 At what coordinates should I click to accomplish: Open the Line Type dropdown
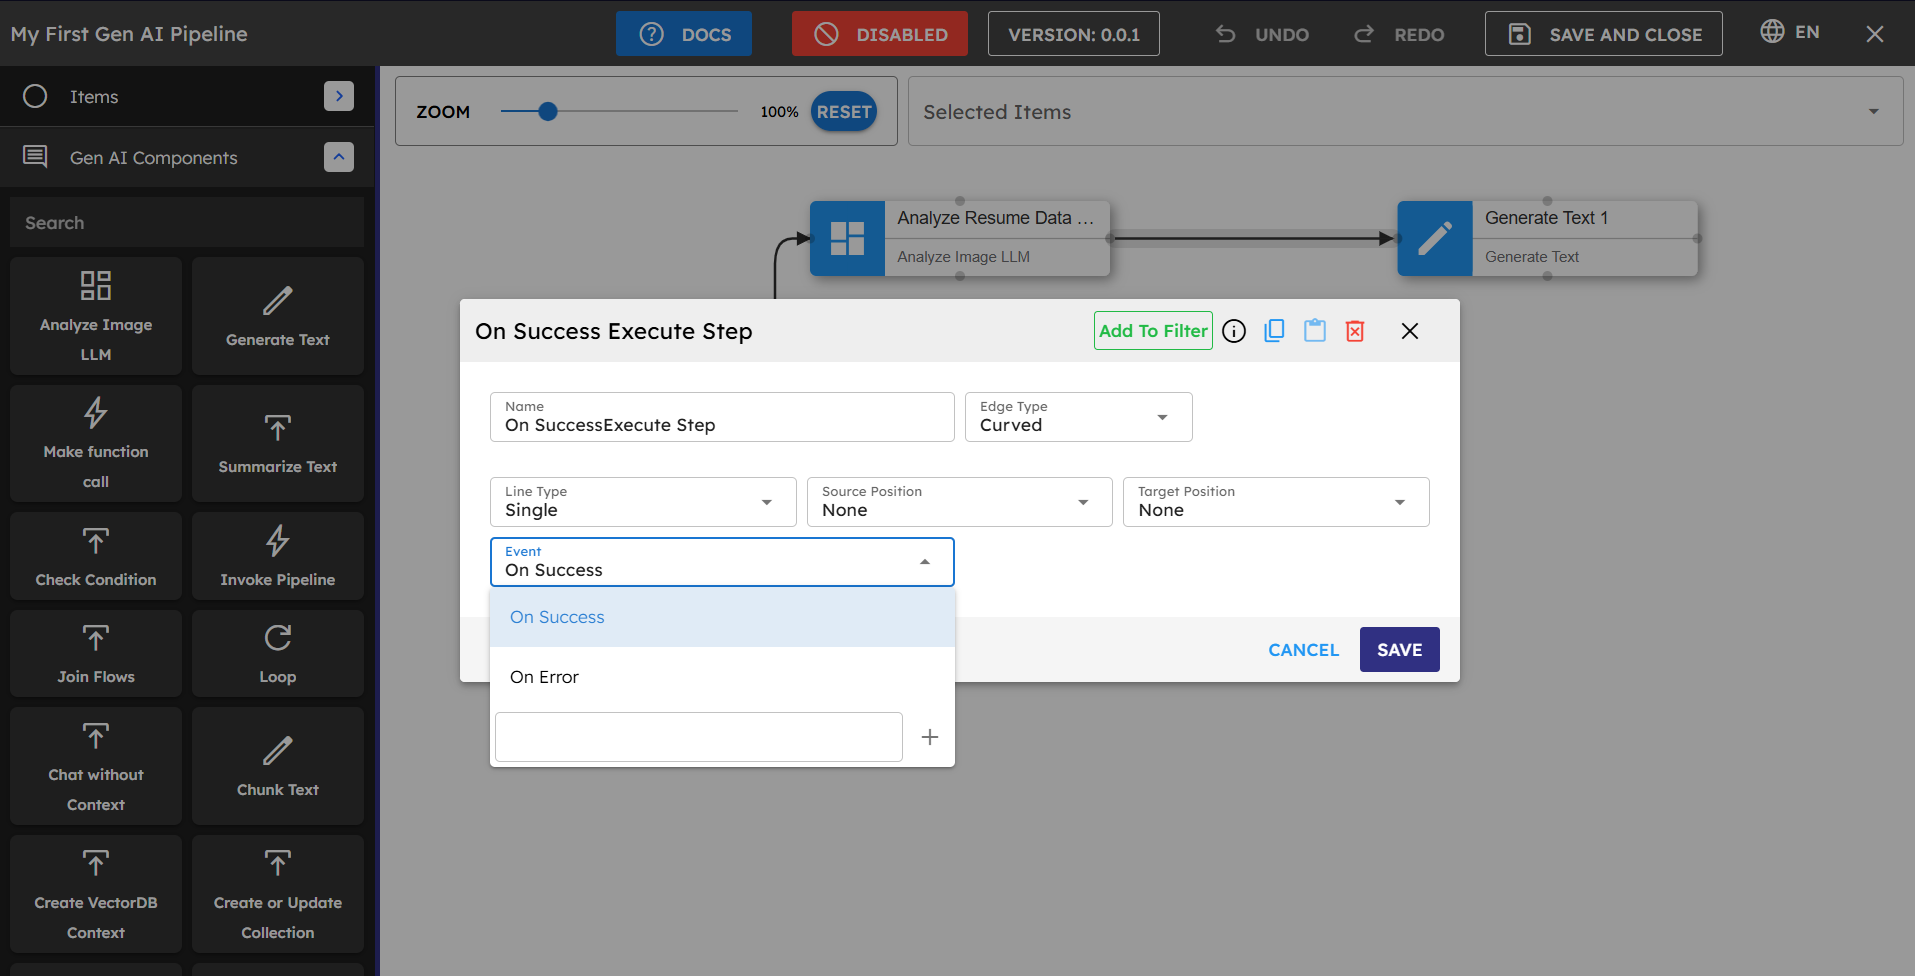click(x=642, y=502)
